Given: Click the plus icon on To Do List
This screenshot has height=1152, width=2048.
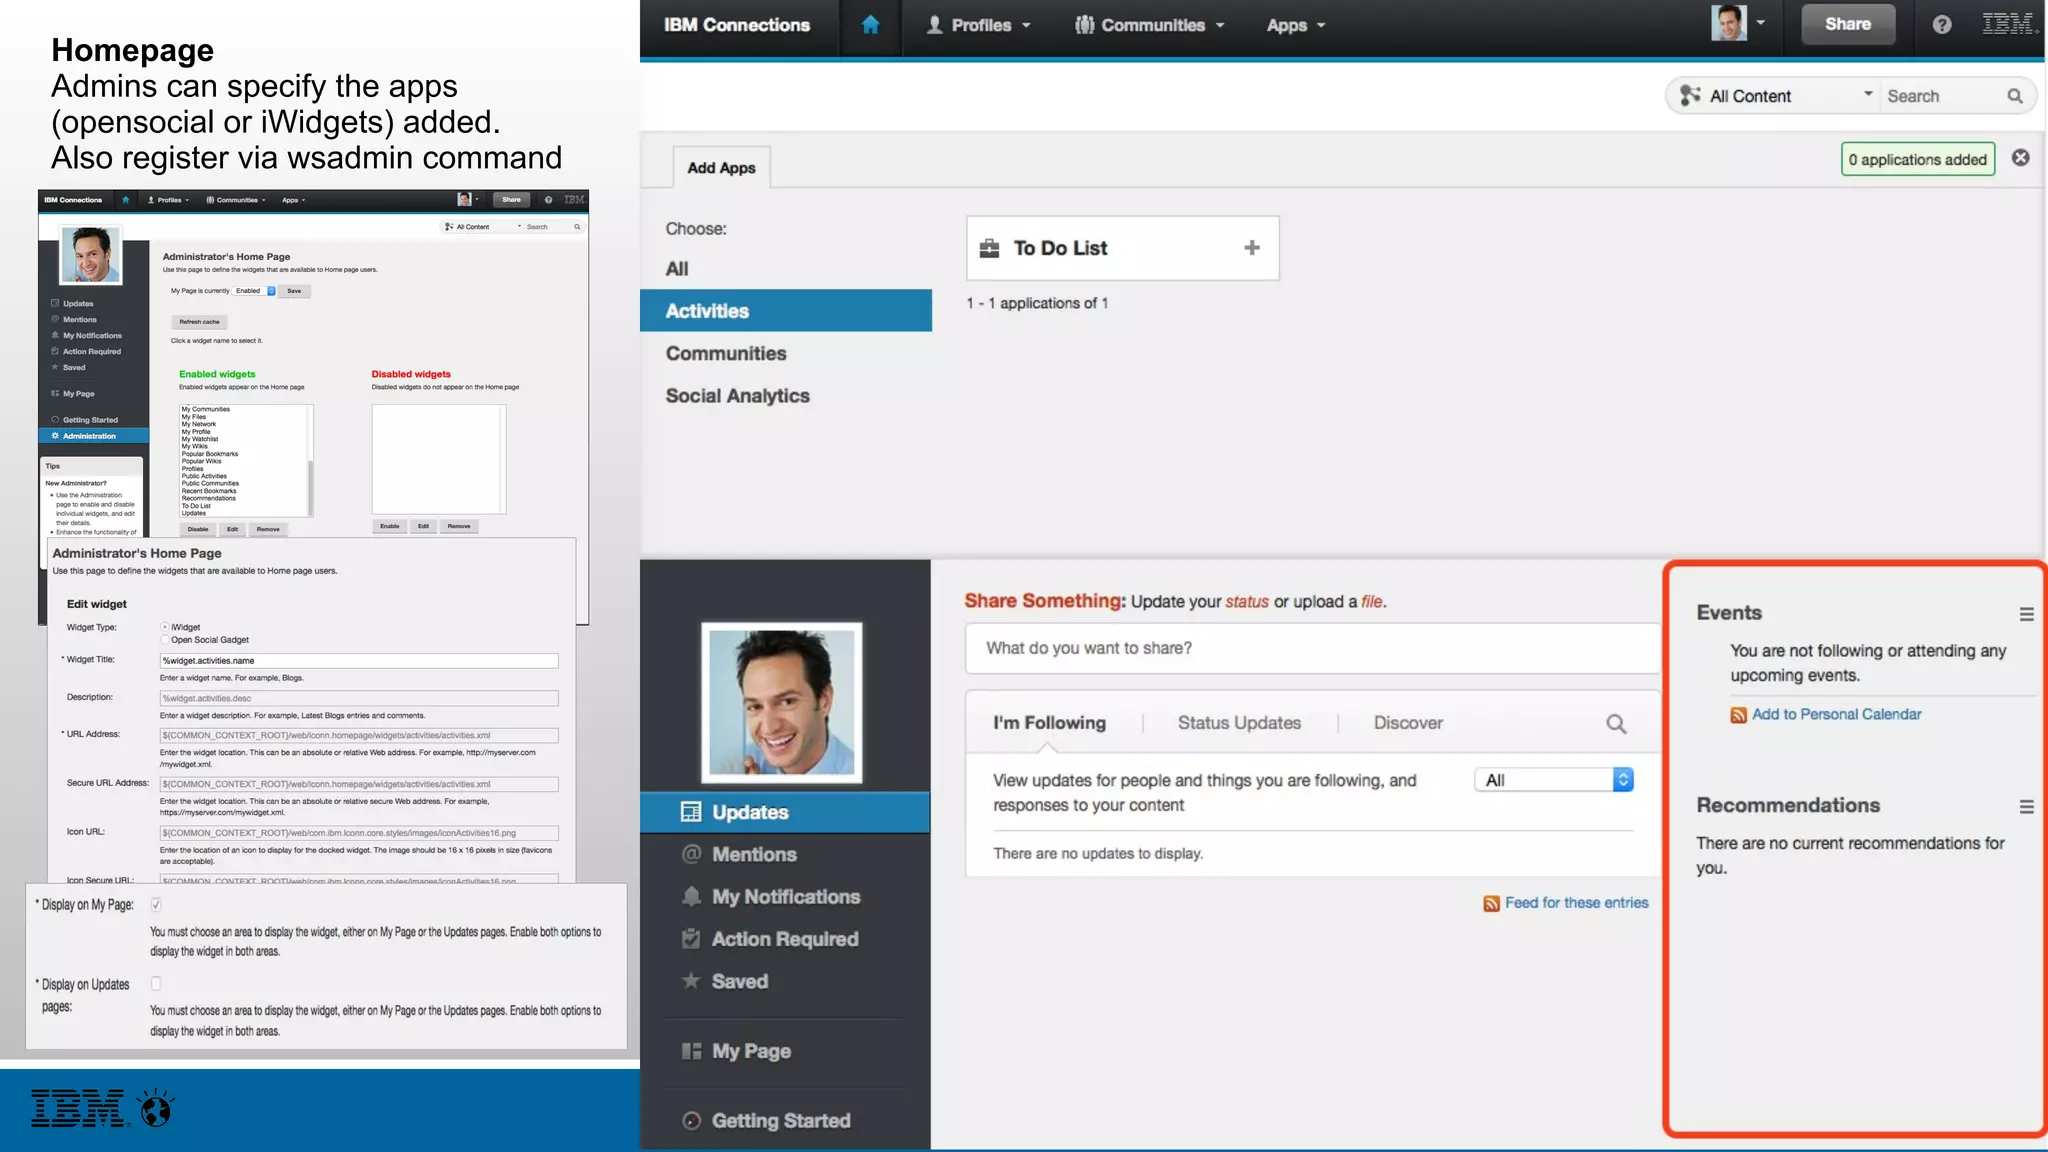Looking at the screenshot, I should pyautogui.click(x=1251, y=248).
